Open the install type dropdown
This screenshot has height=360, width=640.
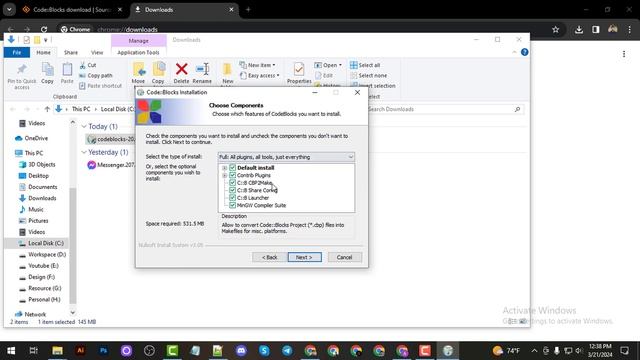pyautogui.click(x=286, y=157)
